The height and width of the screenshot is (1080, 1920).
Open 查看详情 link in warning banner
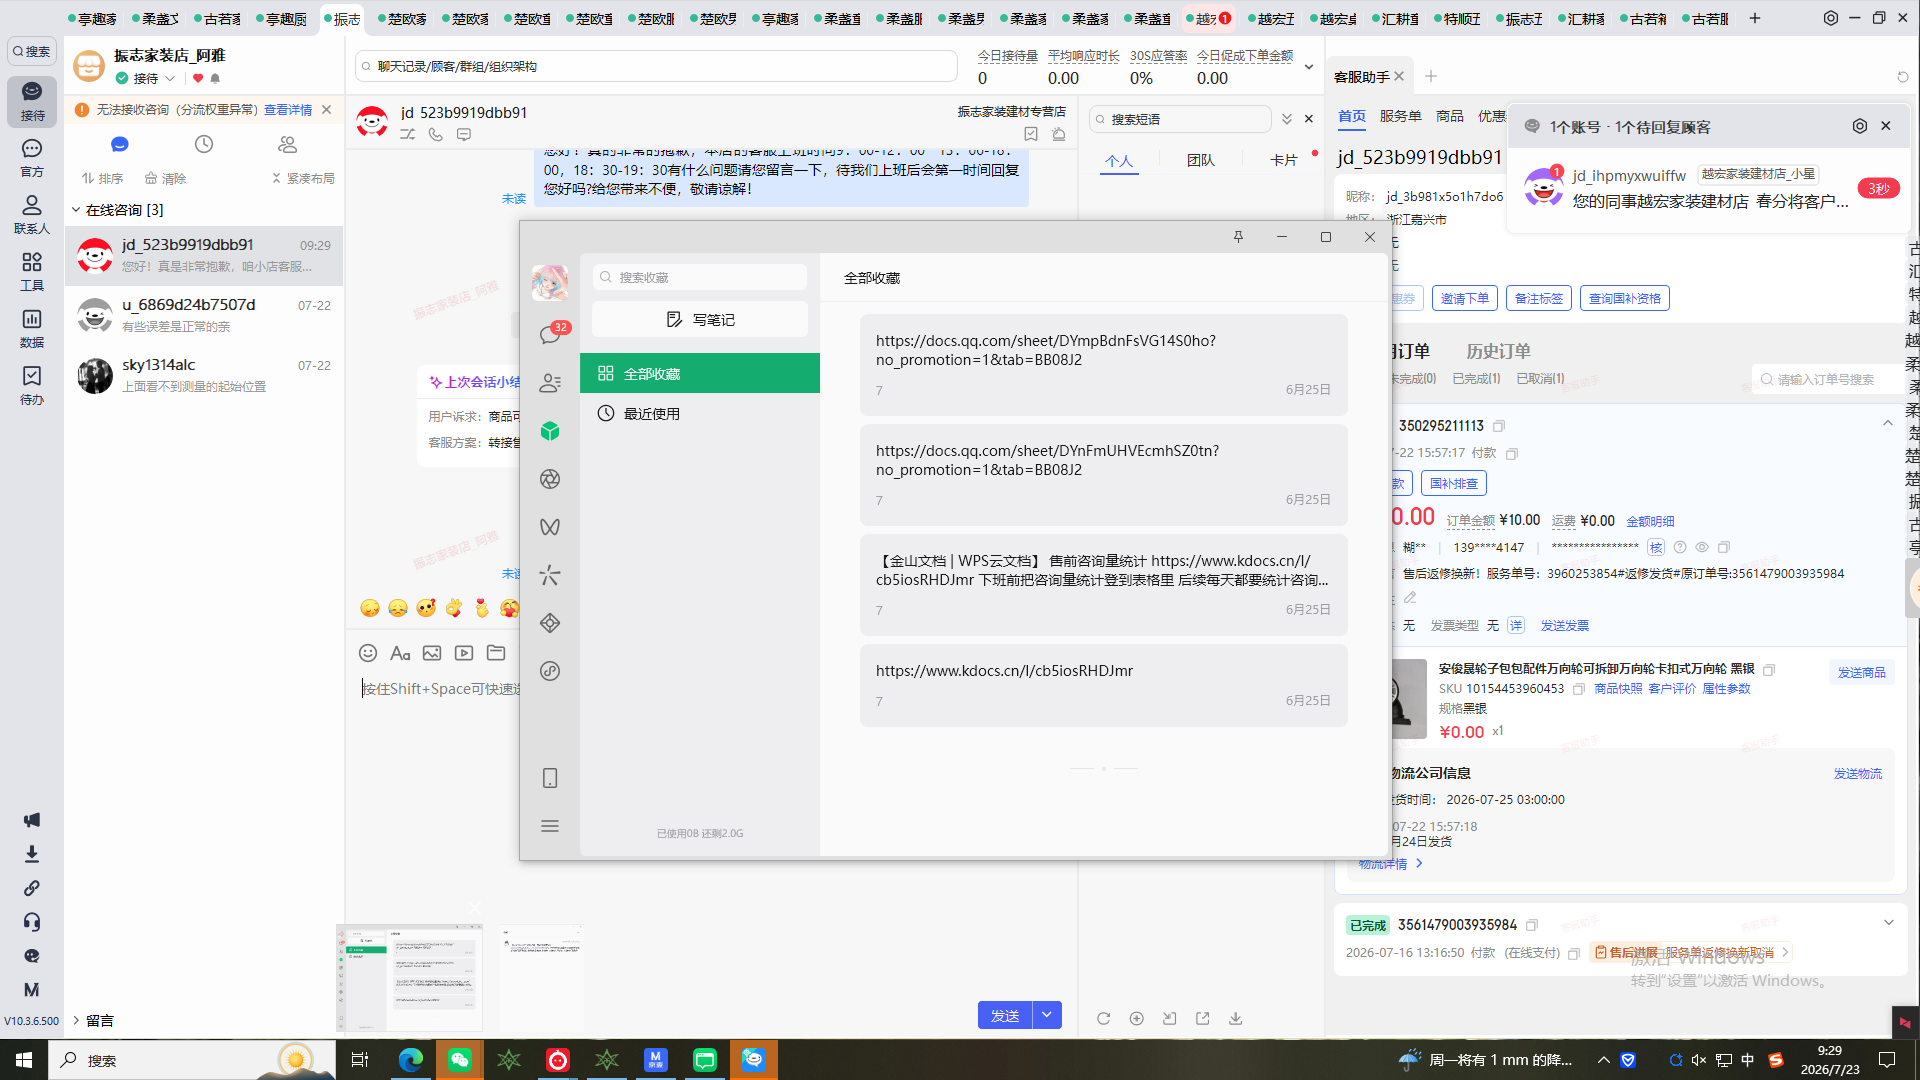click(288, 110)
